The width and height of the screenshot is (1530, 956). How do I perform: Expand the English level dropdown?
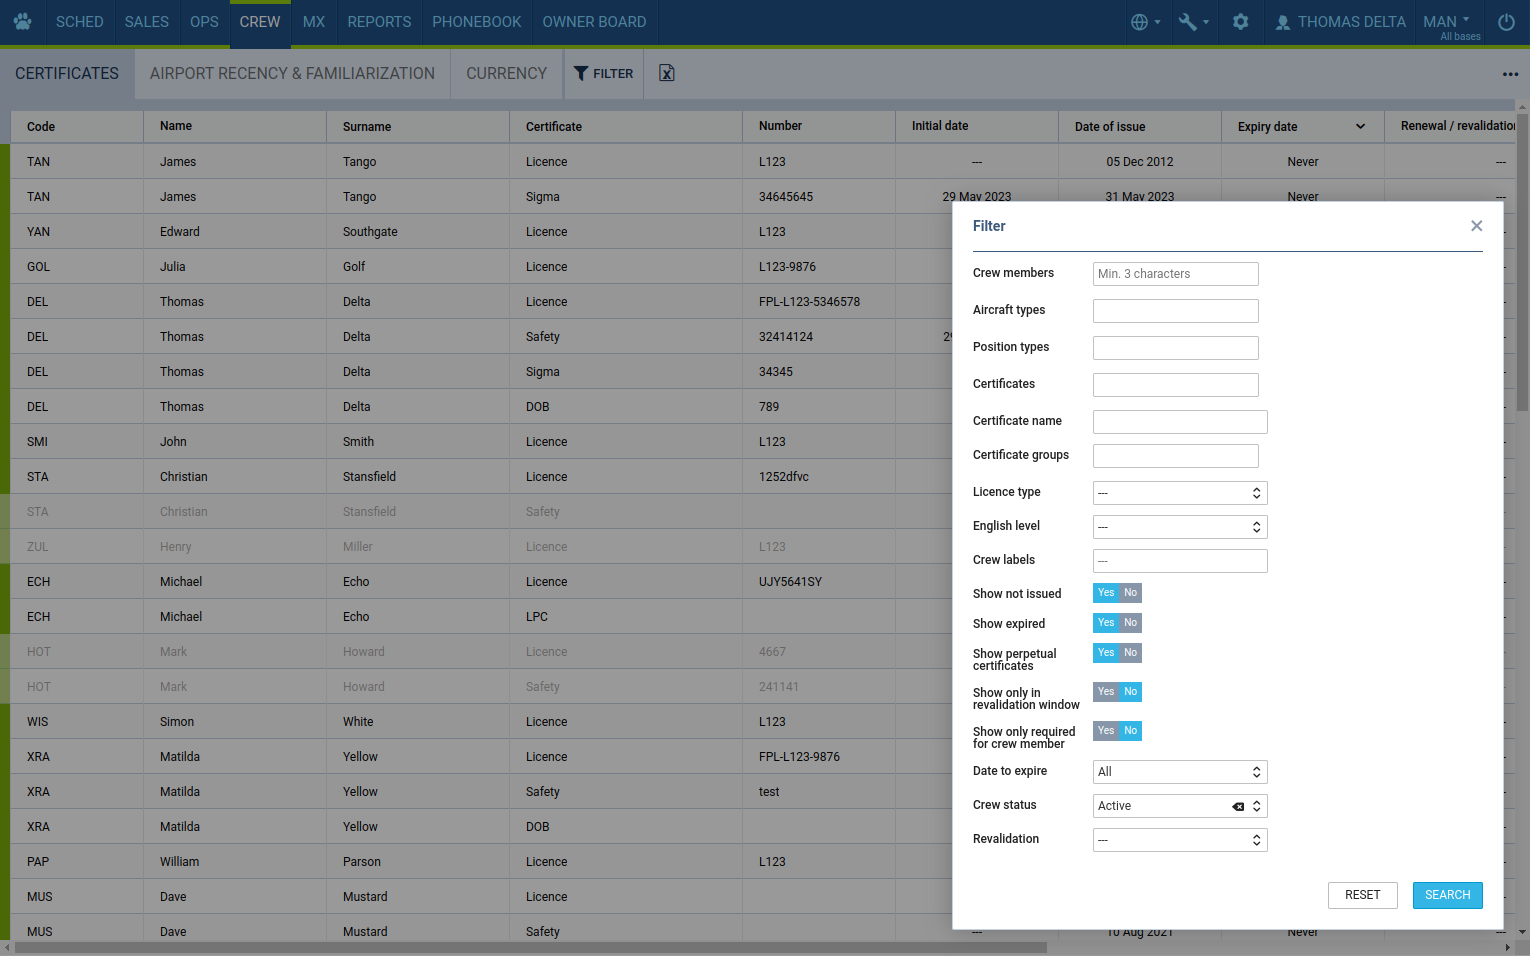1180,527
